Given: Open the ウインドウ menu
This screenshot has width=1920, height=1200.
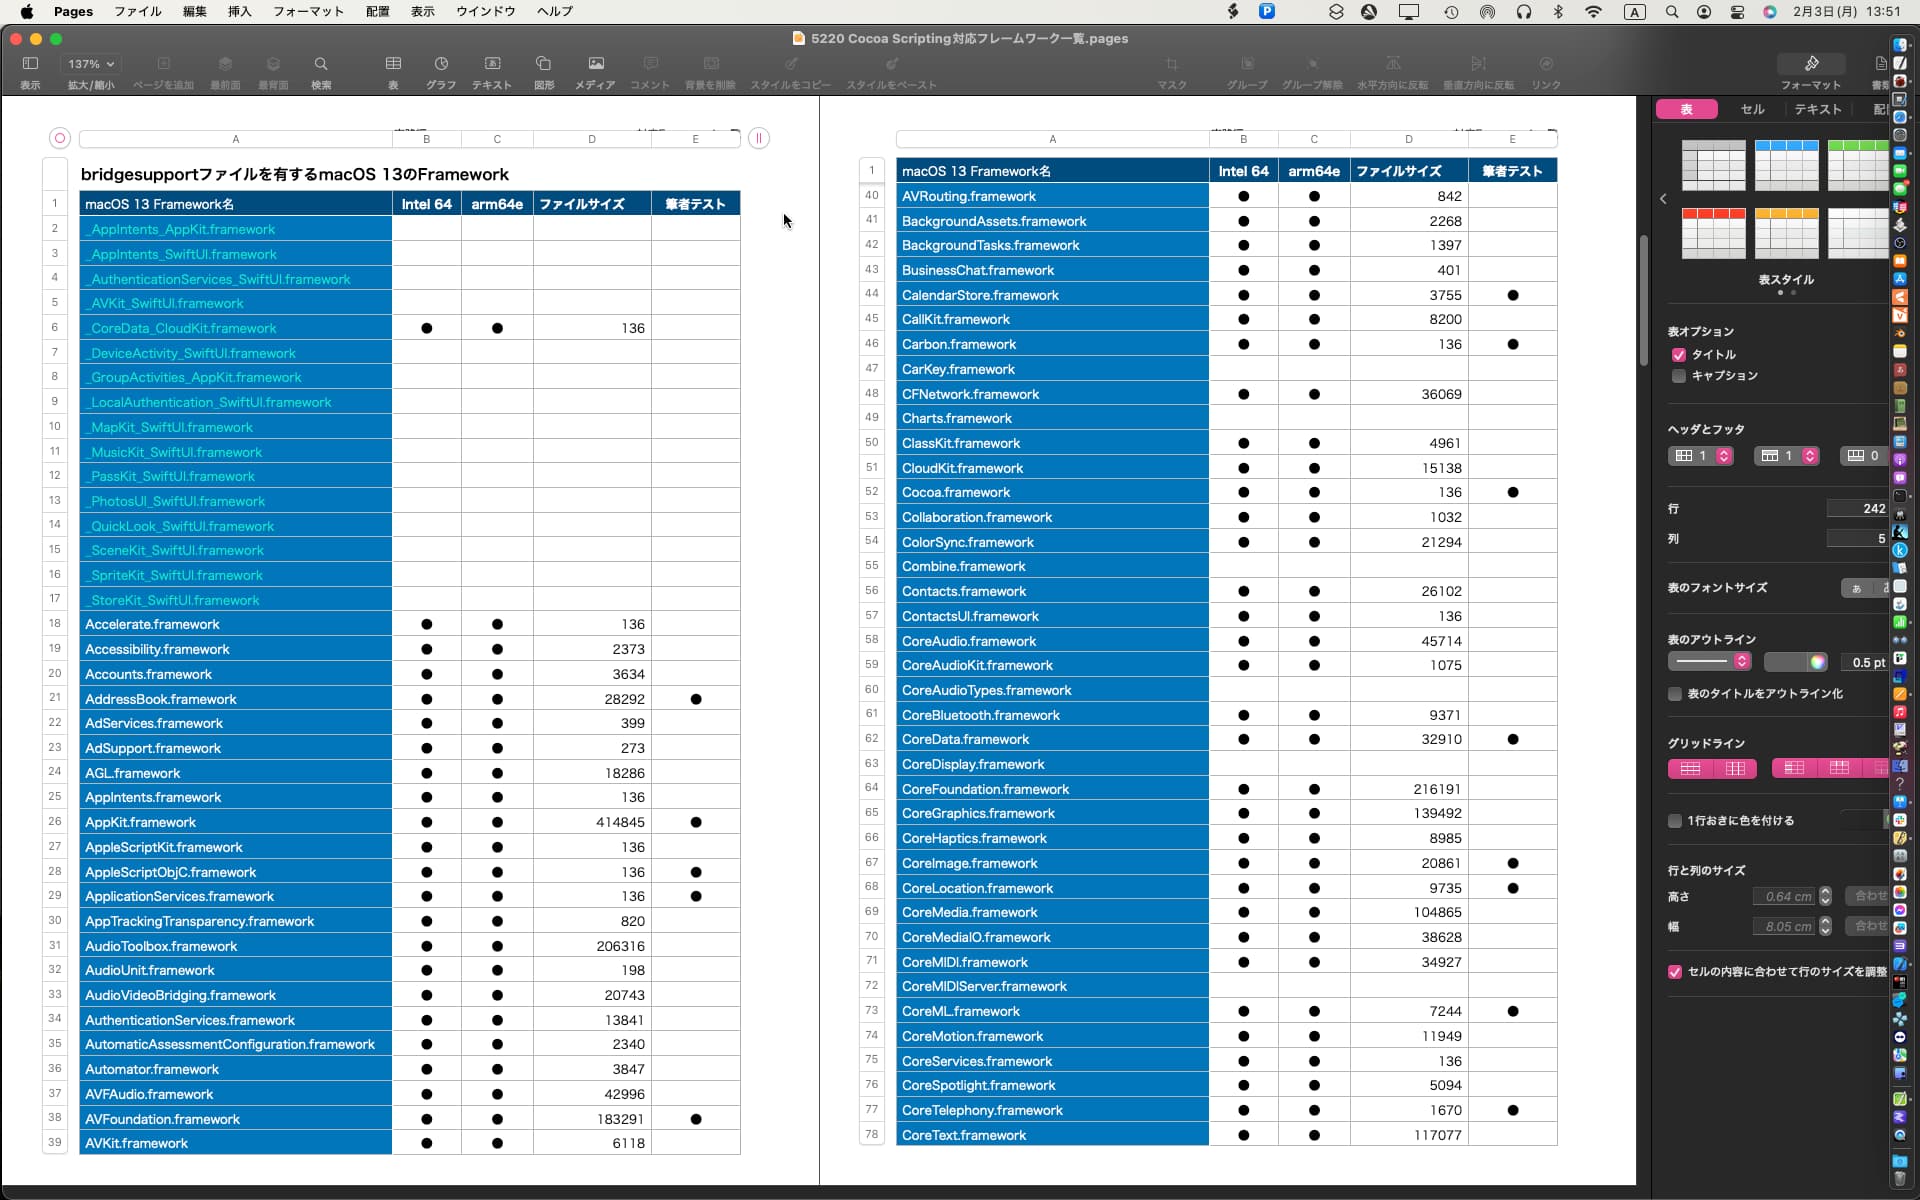Looking at the screenshot, I should tap(486, 11).
